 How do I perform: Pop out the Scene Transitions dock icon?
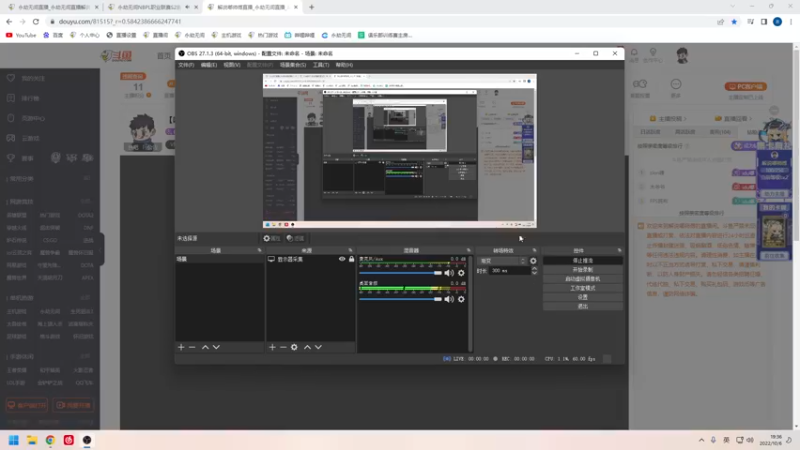[x=534, y=251]
